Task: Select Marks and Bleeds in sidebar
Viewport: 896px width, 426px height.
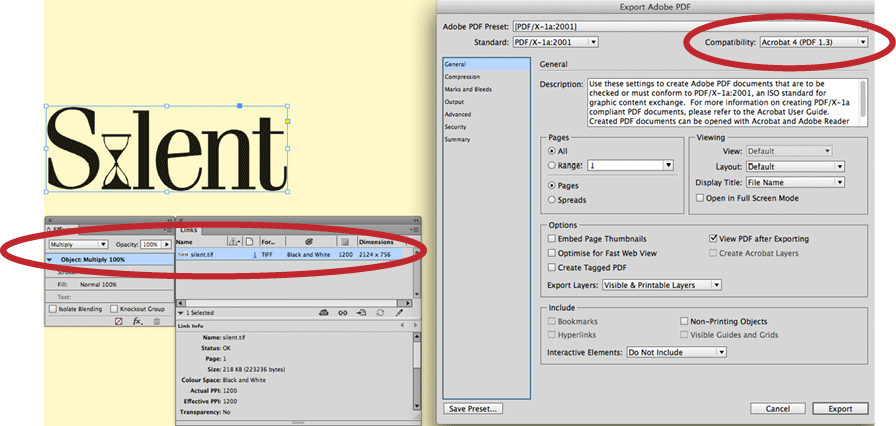Action: [x=487, y=89]
